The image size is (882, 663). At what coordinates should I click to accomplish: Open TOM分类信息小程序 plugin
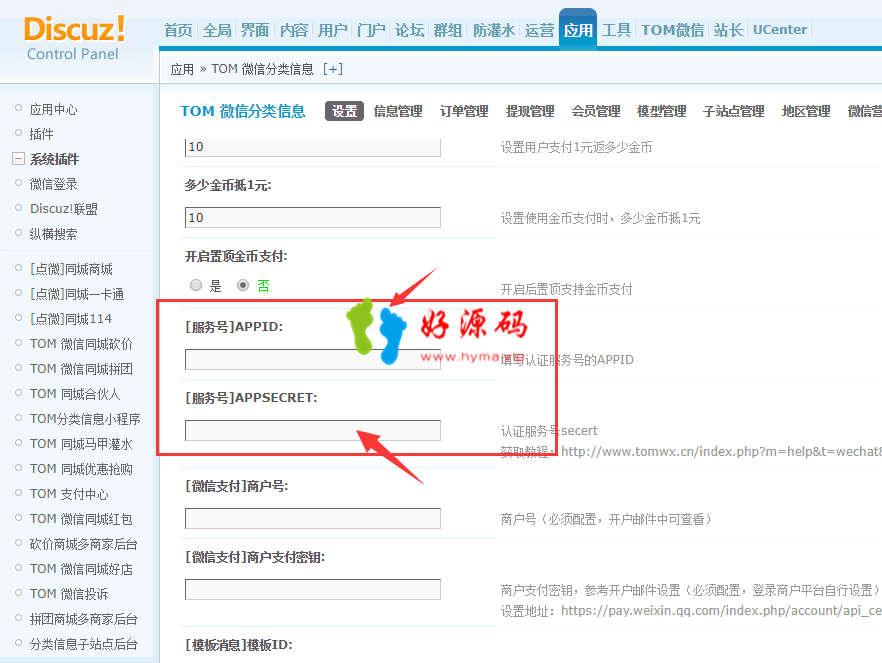coord(86,419)
